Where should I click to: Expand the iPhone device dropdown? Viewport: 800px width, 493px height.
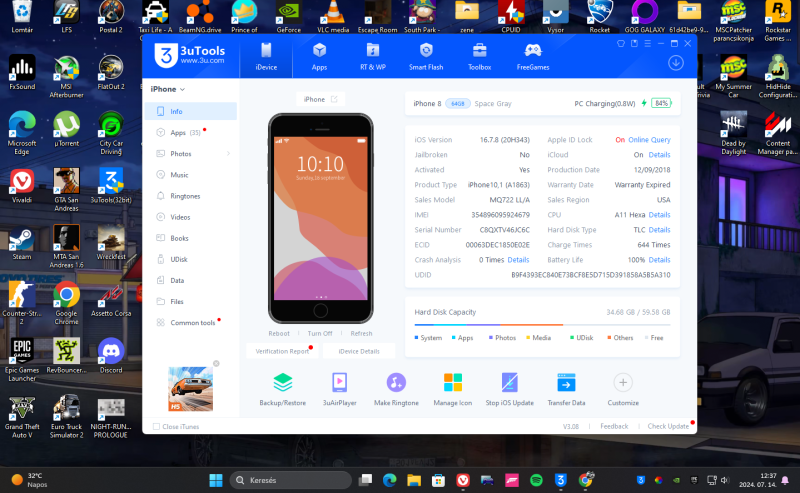point(168,89)
